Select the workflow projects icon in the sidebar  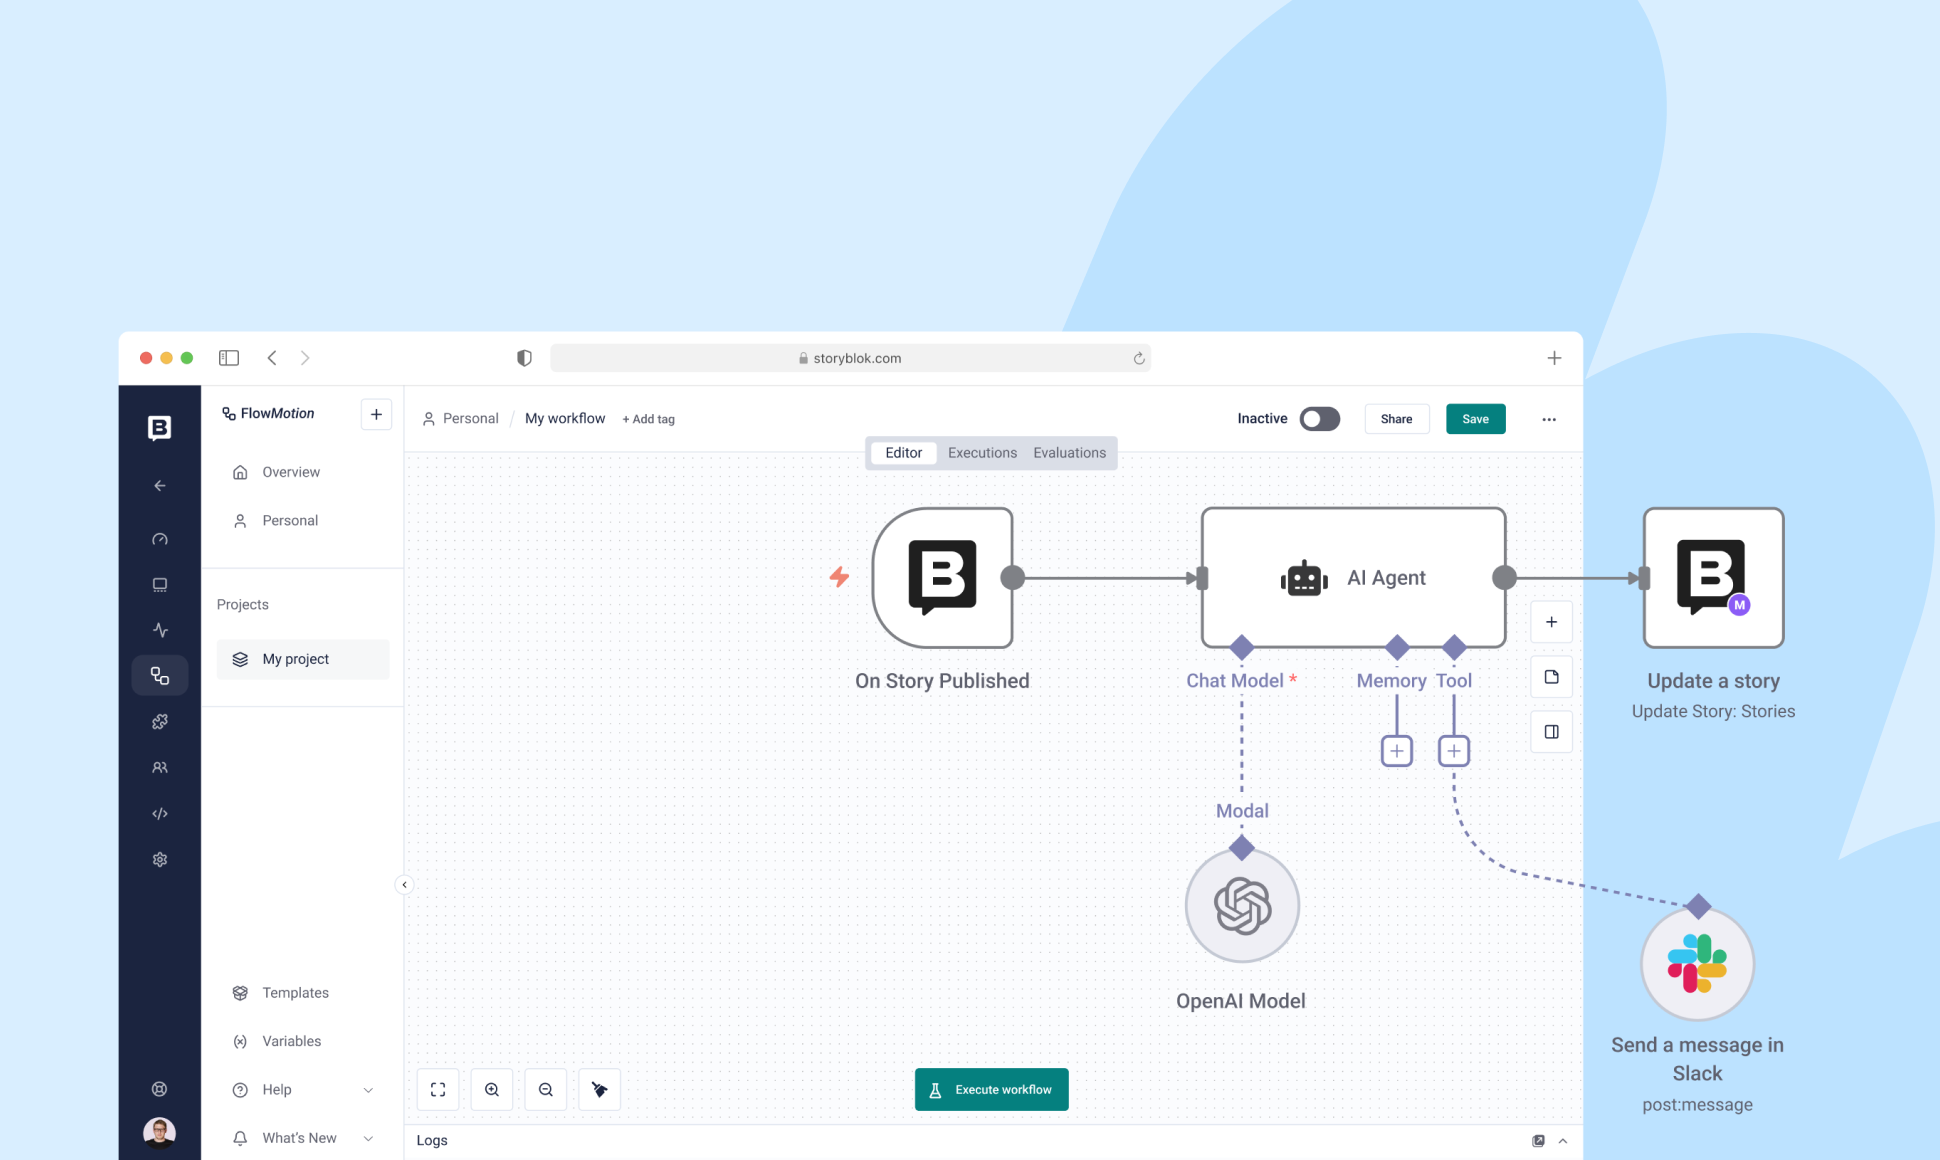[160, 675]
